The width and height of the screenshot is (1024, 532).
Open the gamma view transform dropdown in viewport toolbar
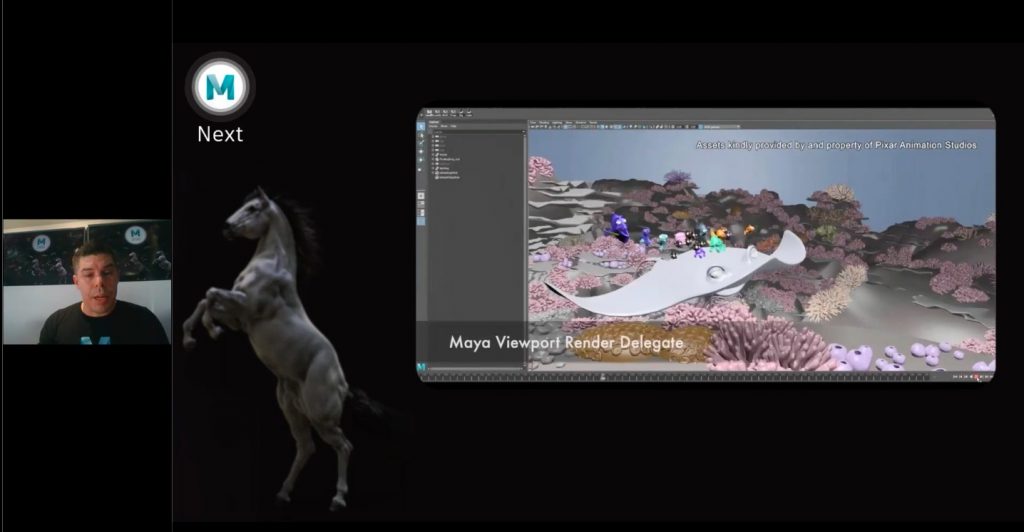[720, 126]
